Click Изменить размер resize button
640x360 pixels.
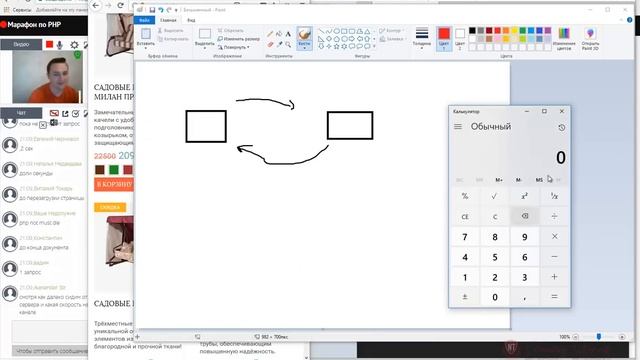[x=238, y=39]
